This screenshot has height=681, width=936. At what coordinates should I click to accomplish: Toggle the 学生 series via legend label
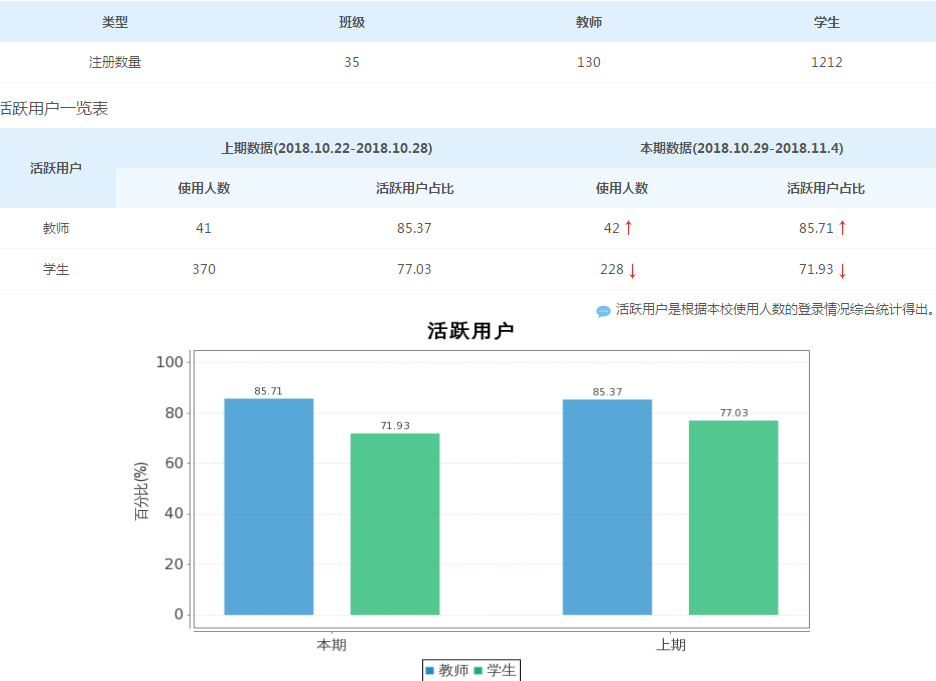point(501,670)
